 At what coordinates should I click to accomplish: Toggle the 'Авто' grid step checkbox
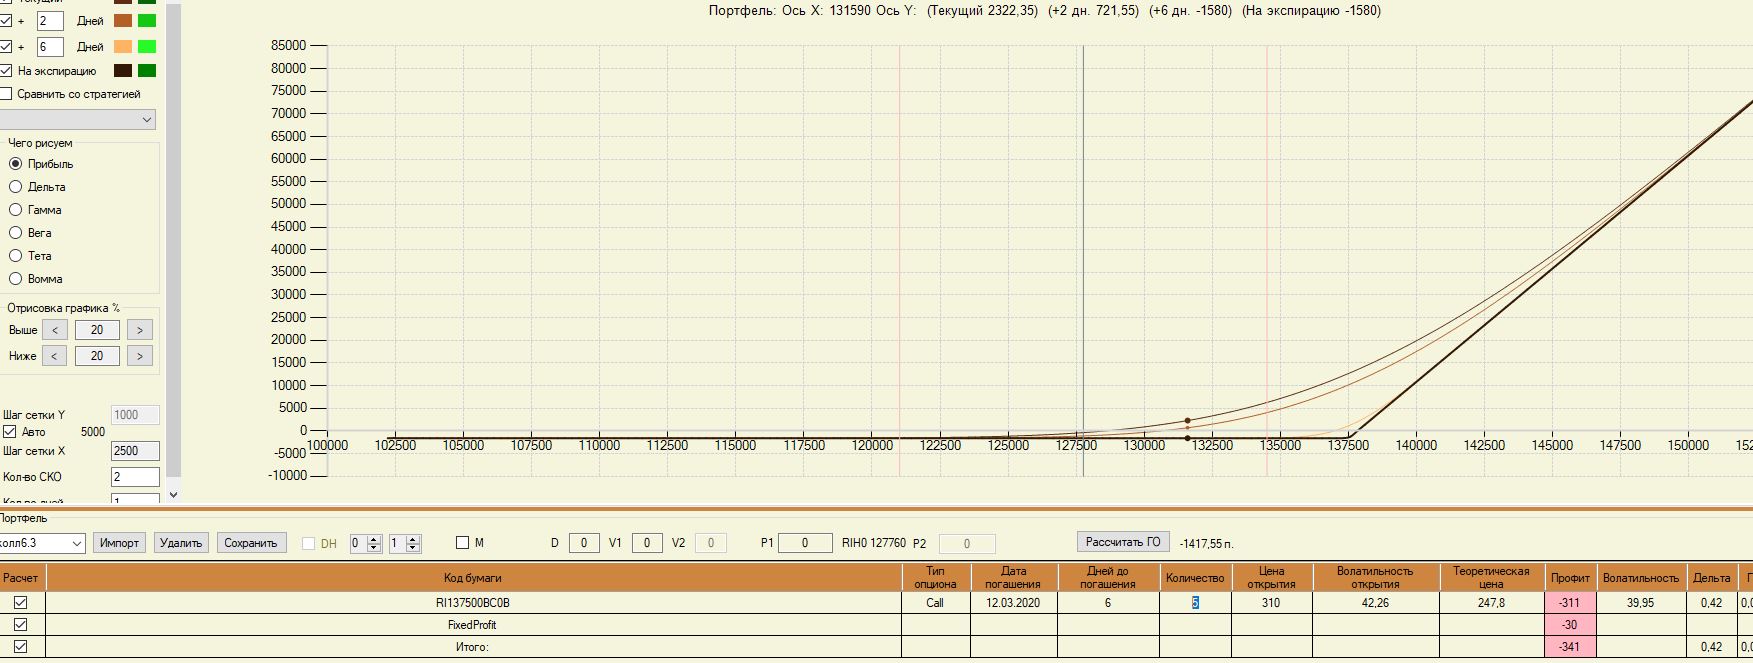point(10,432)
